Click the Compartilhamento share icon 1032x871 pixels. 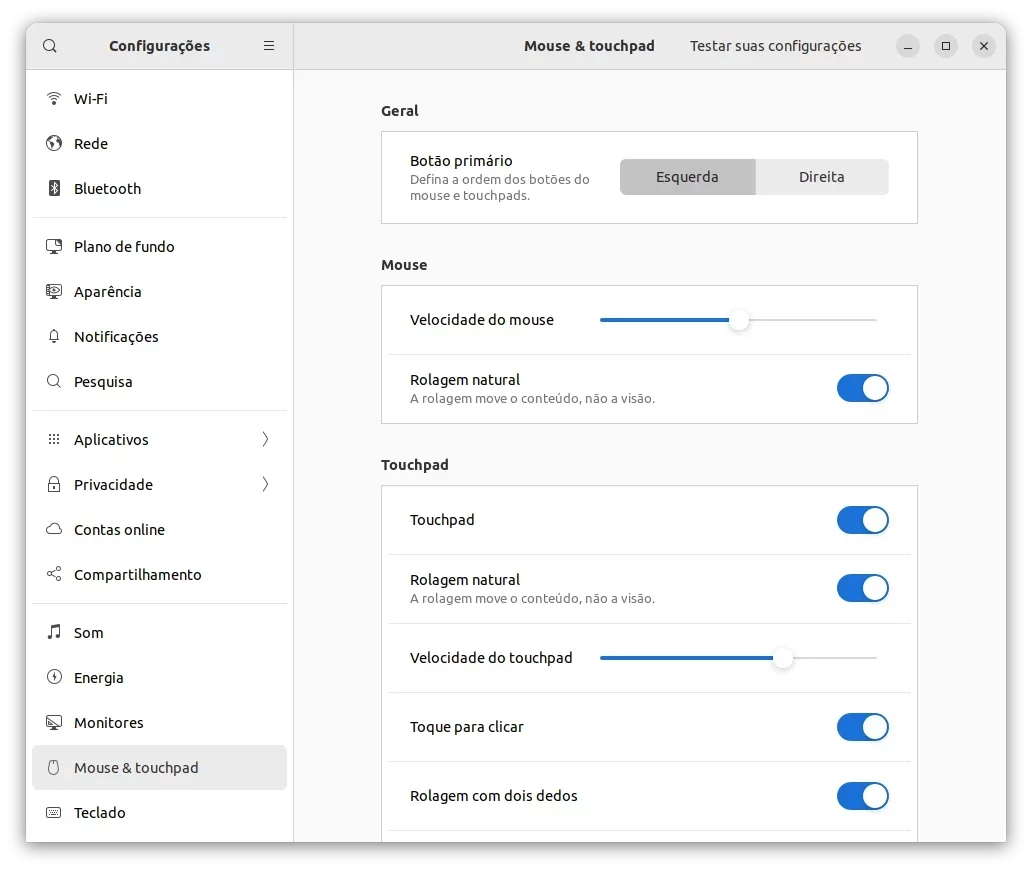tap(54, 574)
